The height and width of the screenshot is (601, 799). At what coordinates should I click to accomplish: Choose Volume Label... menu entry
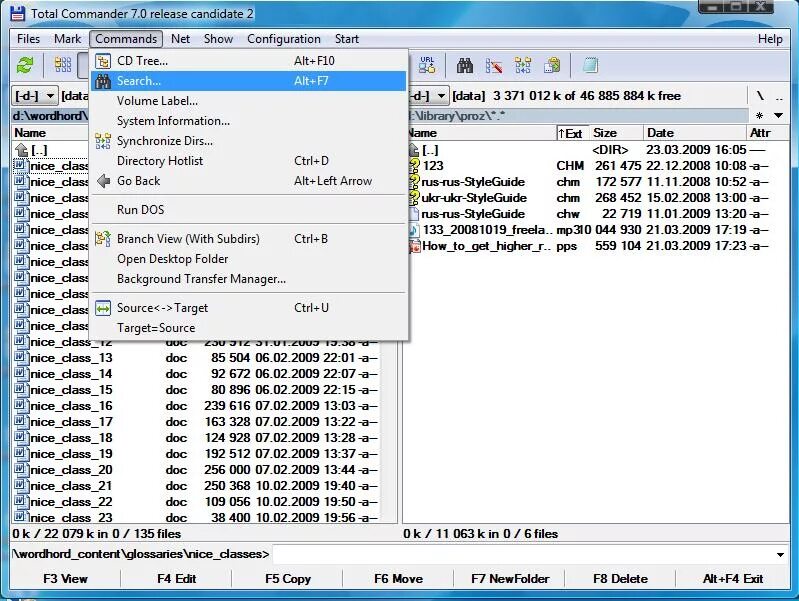(249, 101)
